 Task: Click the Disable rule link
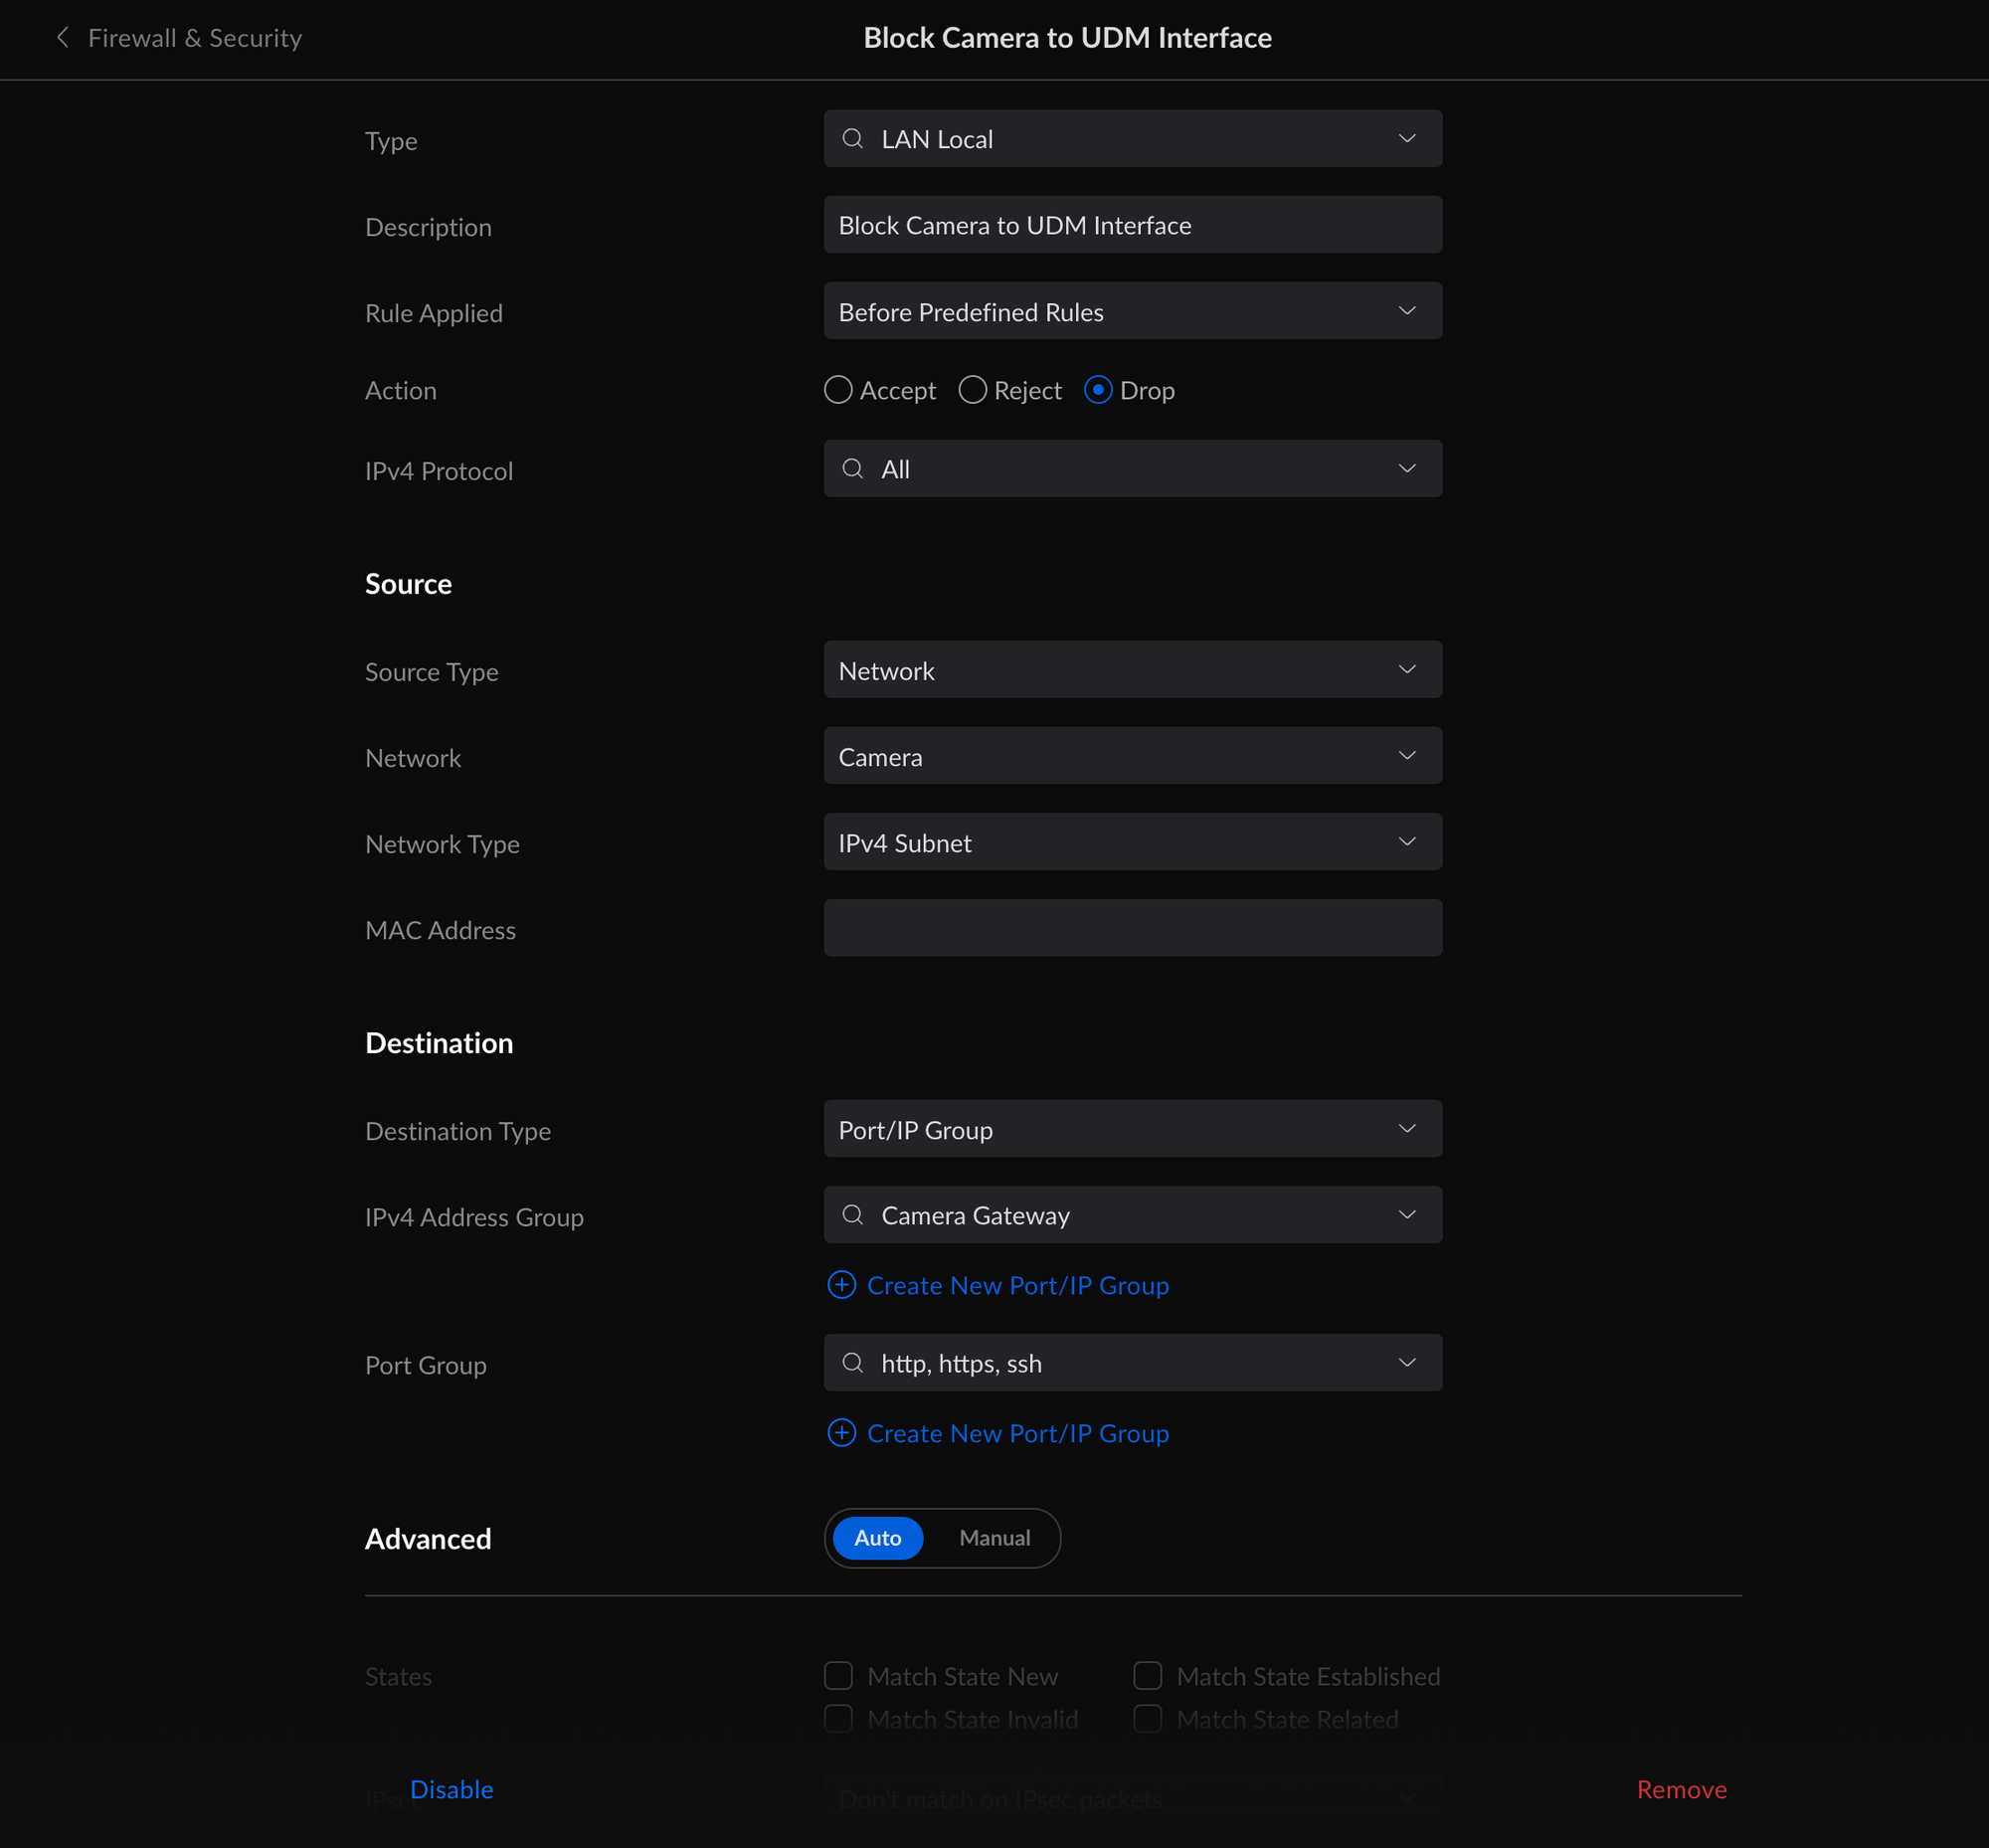coord(451,1789)
